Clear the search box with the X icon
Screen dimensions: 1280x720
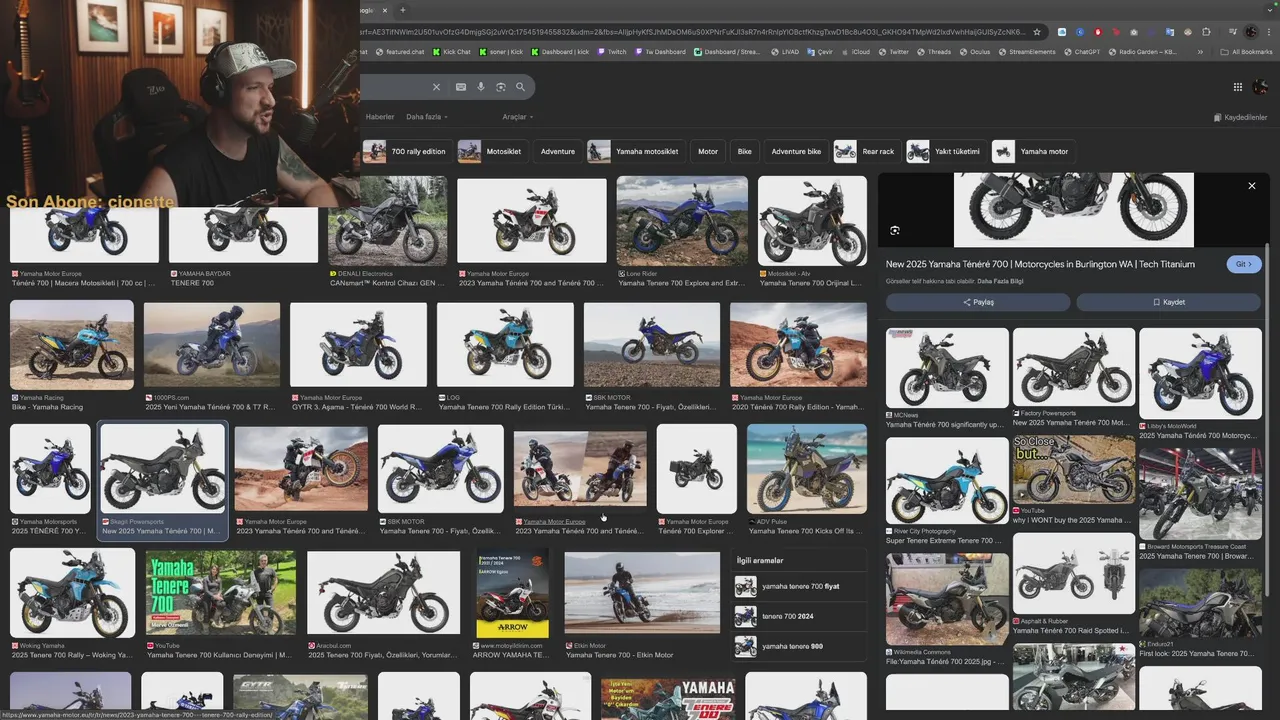pyautogui.click(x=436, y=87)
